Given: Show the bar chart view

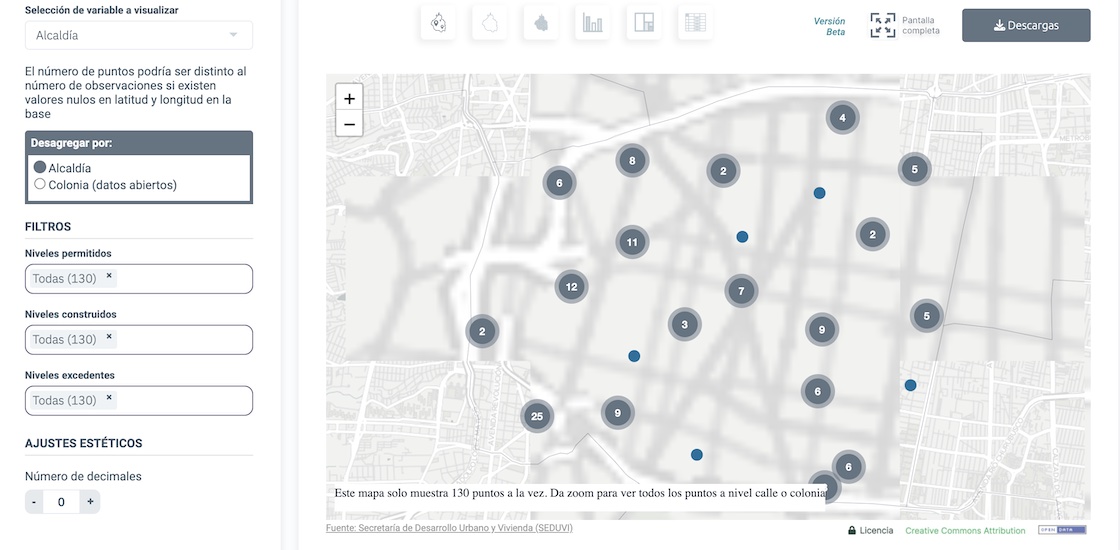Looking at the screenshot, I should pos(593,23).
